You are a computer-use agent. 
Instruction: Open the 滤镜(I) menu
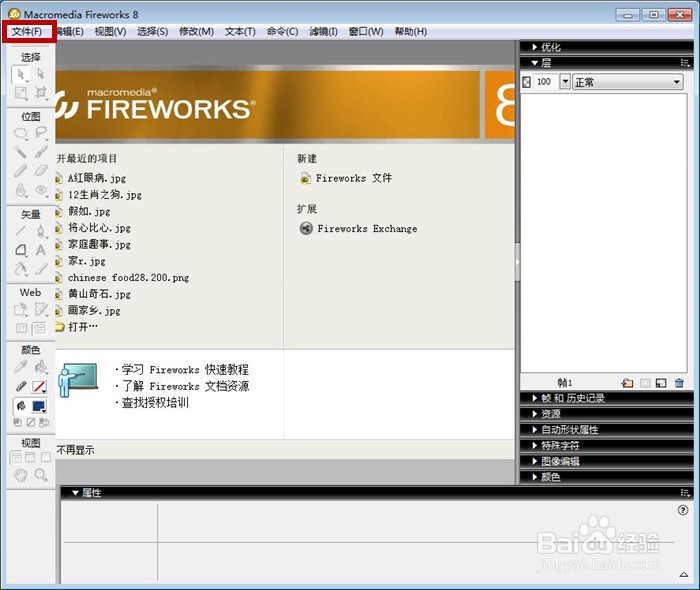point(323,31)
